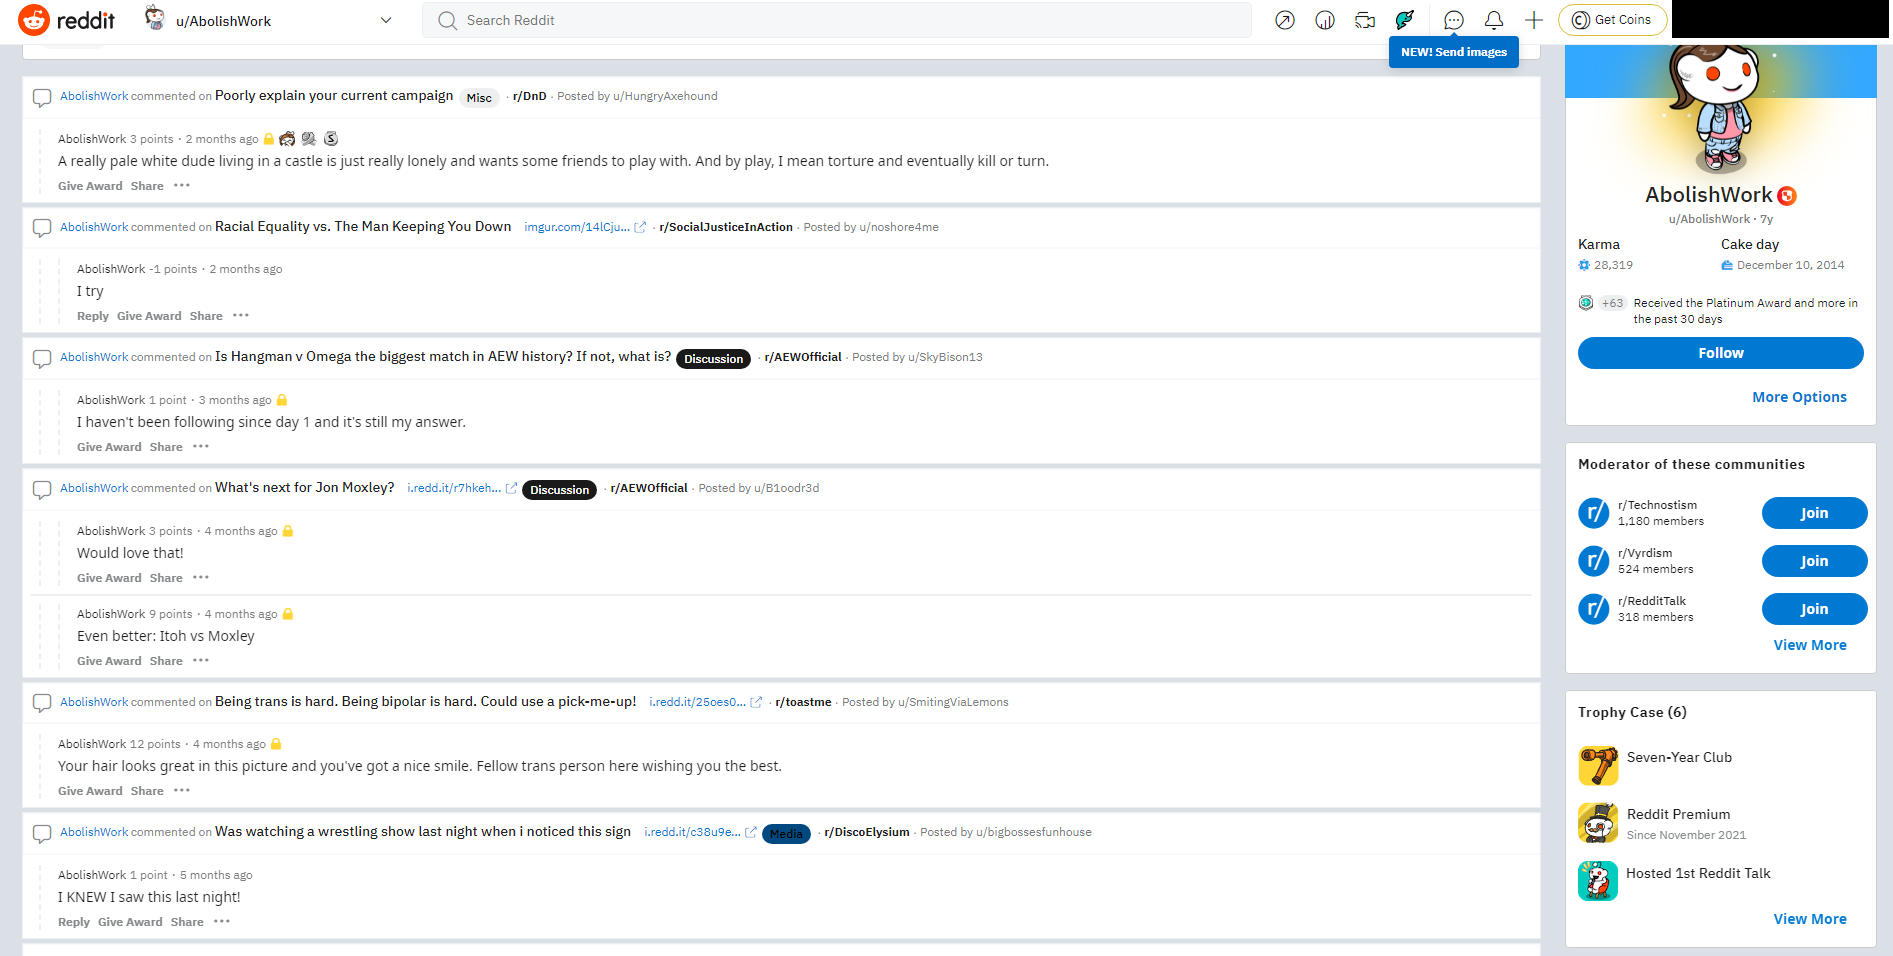Click the Media flair tag
Image resolution: width=1893 pixels, height=956 pixels.
786,834
